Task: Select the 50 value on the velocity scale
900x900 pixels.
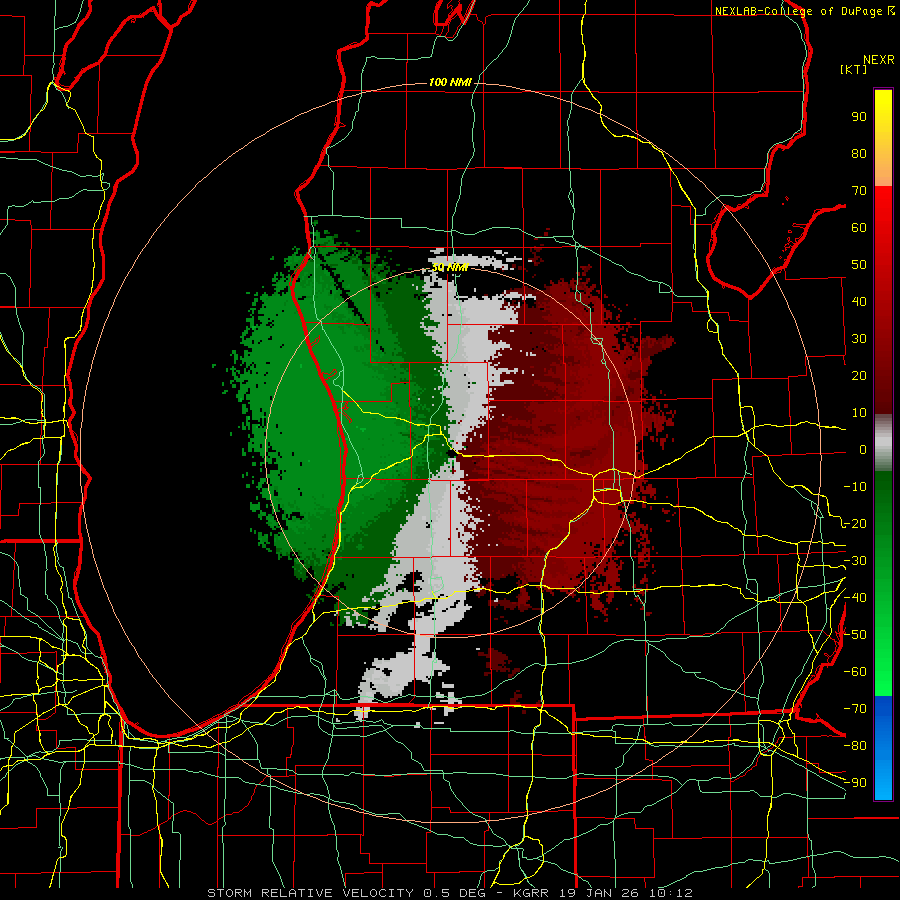Action: click(859, 265)
